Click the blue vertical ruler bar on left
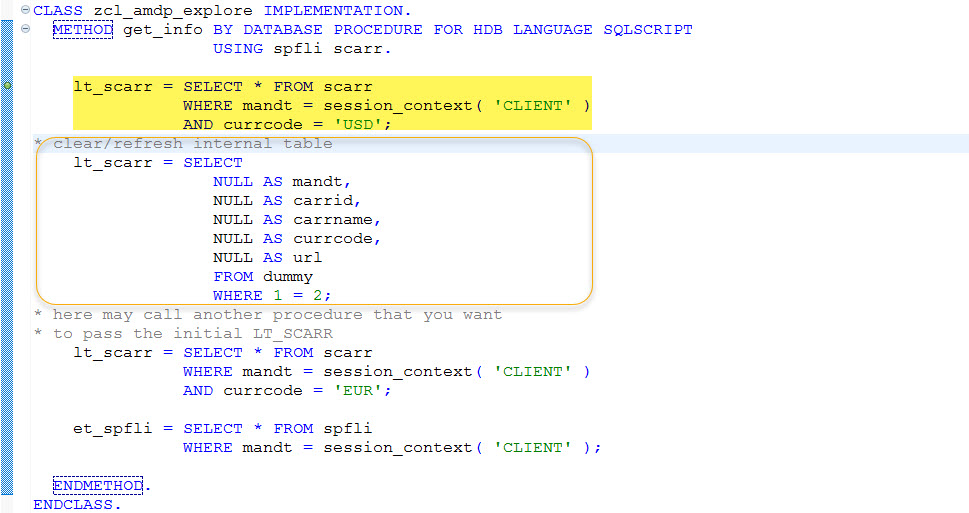 click(x=7, y=258)
